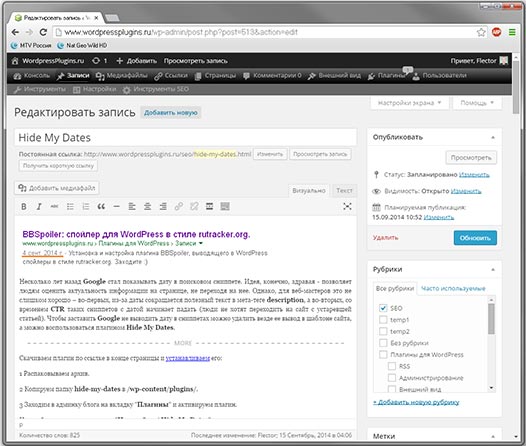Center align the text
The image size is (526, 446).
[x=147, y=206]
